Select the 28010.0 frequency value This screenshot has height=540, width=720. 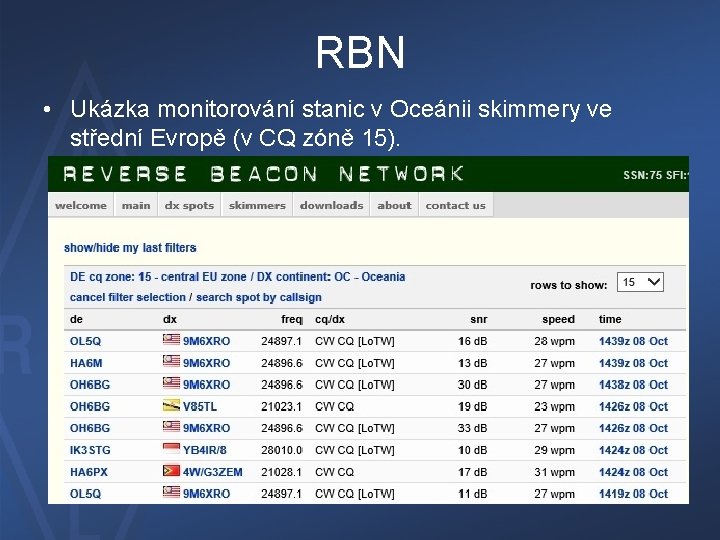281,450
